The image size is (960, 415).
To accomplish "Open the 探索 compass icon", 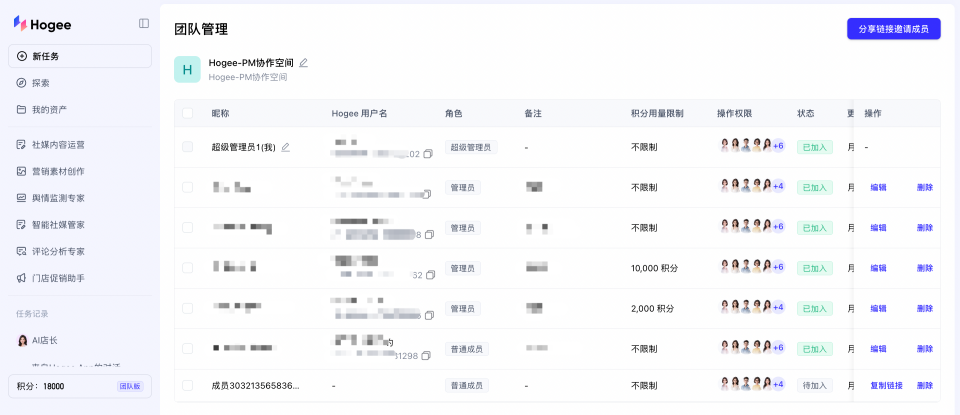I will 21,83.
